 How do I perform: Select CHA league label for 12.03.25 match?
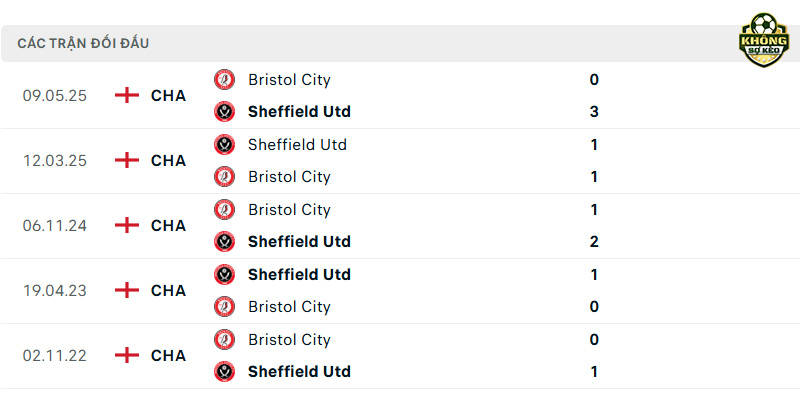[x=168, y=161]
